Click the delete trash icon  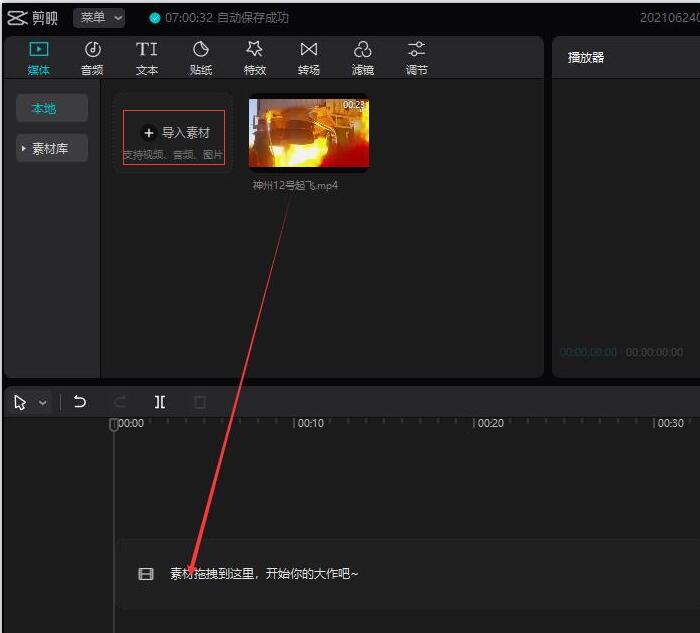[x=200, y=402]
